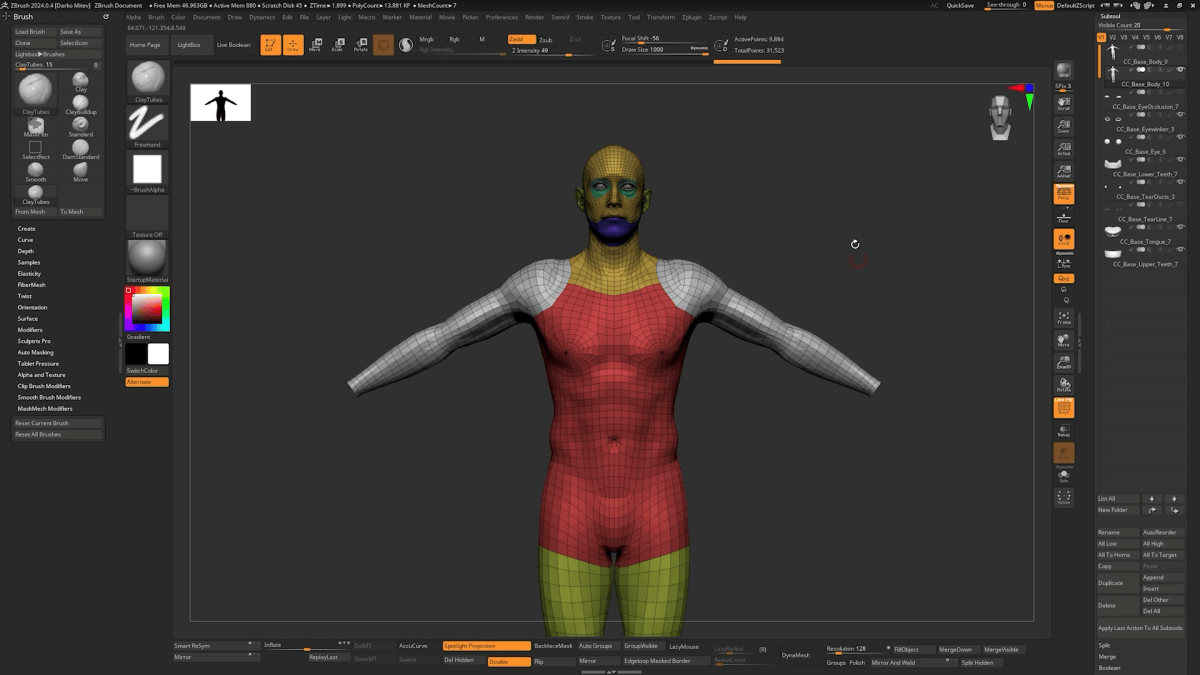Image resolution: width=1200 pixels, height=675 pixels.
Task: Expand the Samples section
Action: (x=28, y=262)
